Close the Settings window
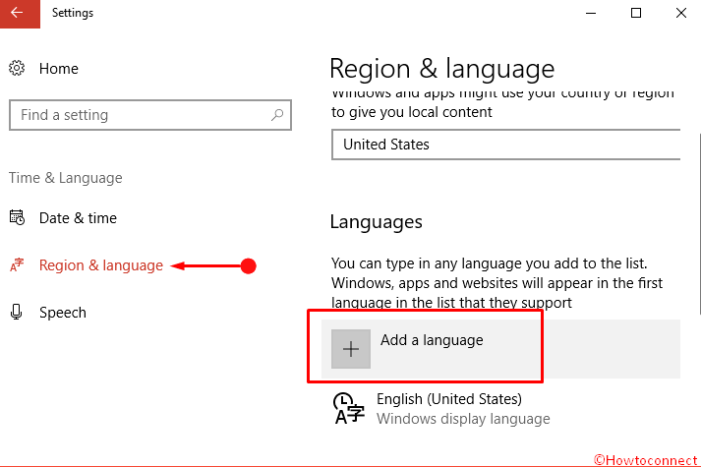The image size is (701, 467). coord(681,13)
